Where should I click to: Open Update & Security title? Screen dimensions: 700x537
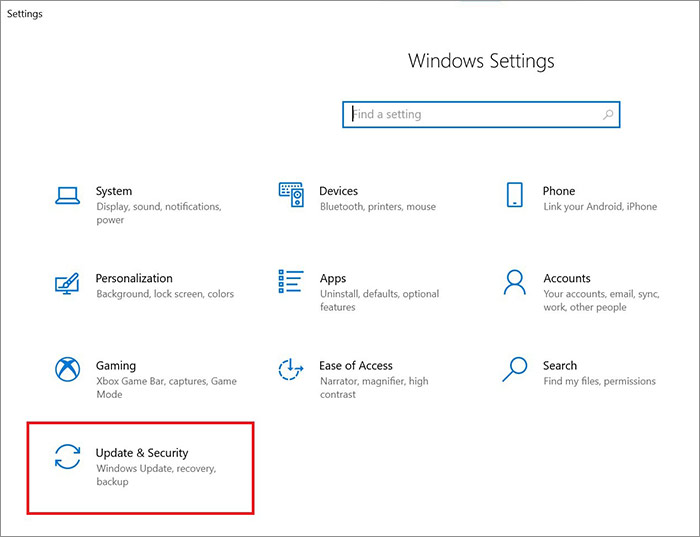(142, 453)
